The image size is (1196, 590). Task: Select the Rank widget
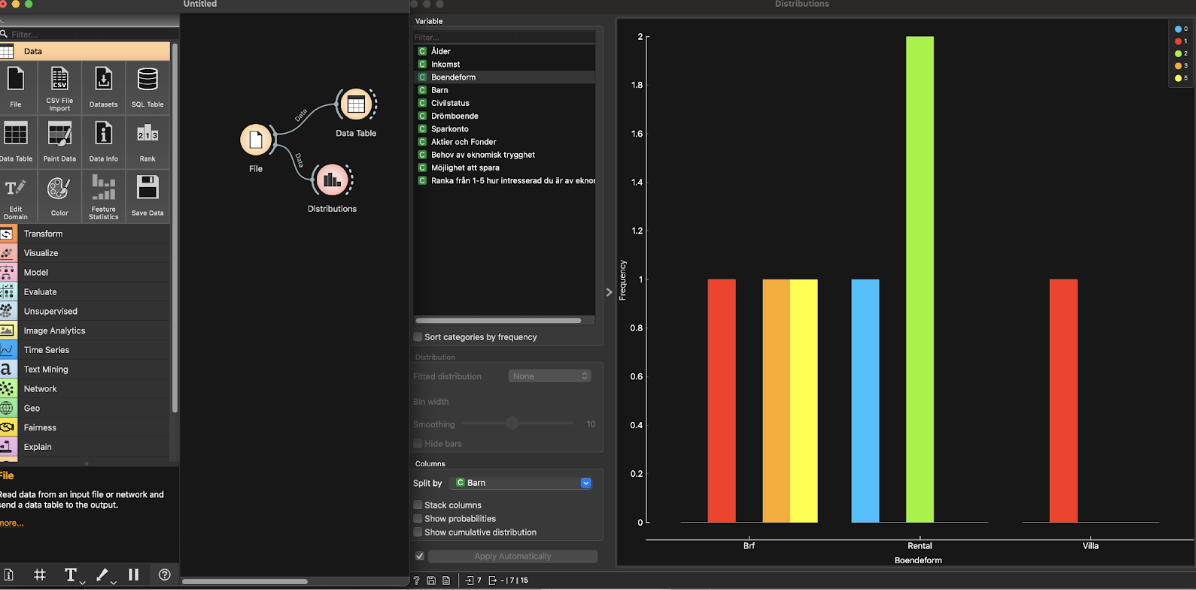(x=148, y=141)
